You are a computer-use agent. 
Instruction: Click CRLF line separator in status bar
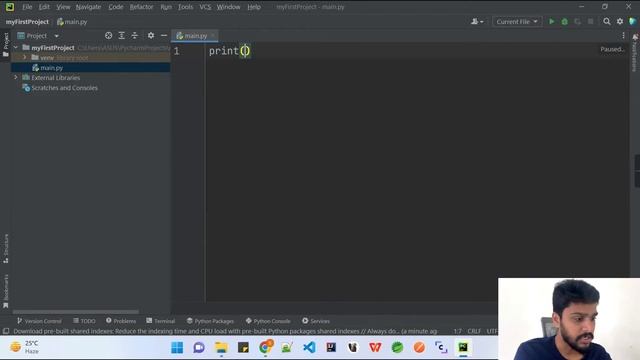click(x=474, y=331)
